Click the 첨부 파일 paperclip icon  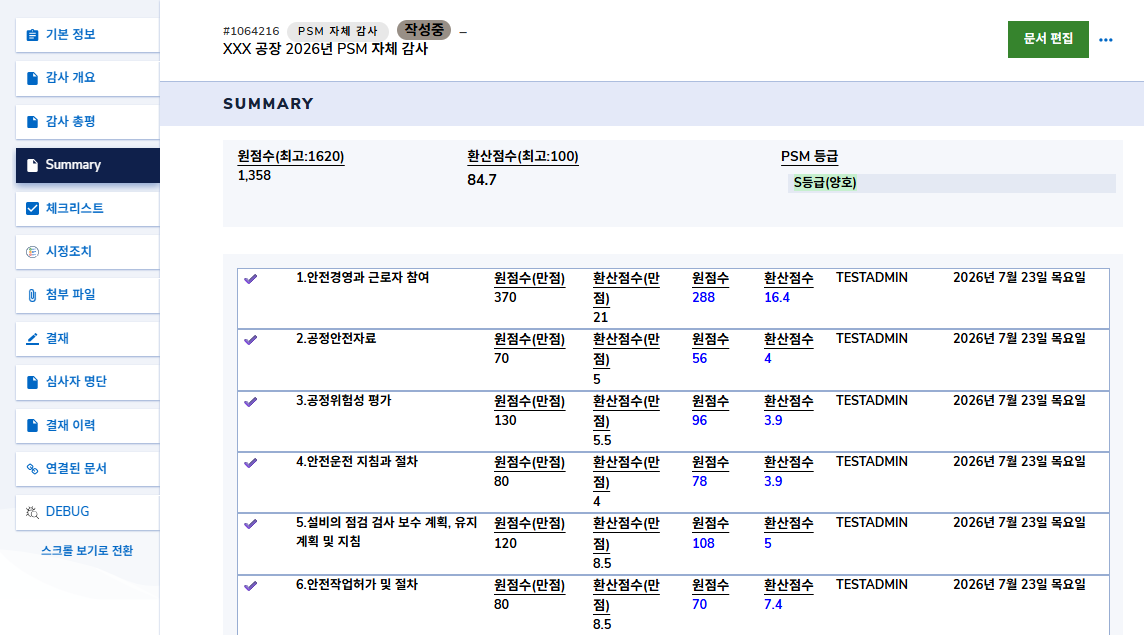coord(32,295)
